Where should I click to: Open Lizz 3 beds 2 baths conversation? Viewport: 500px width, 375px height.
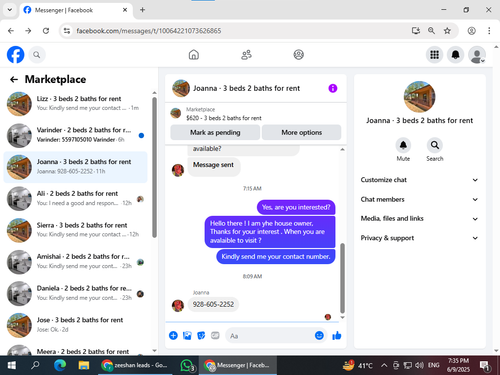pos(76,104)
